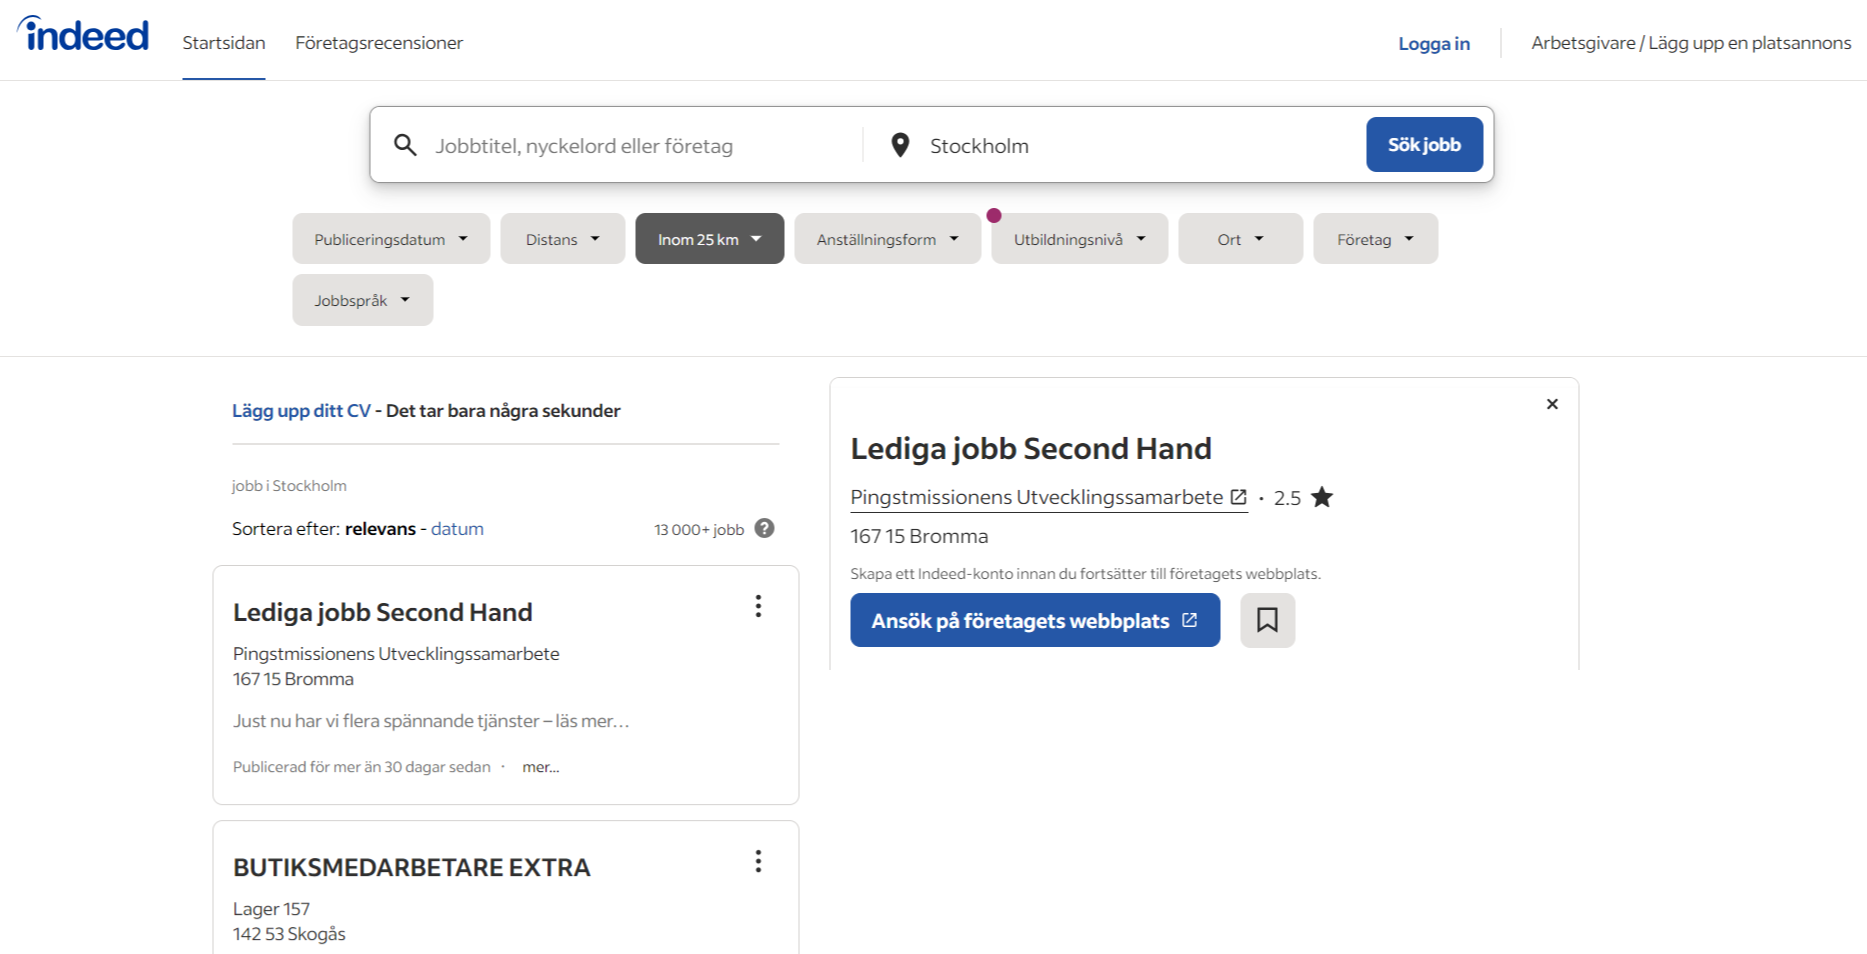Viewport: 1867px width, 954px height.
Task: Open the Företag filter dropdown
Action: coord(1376,239)
